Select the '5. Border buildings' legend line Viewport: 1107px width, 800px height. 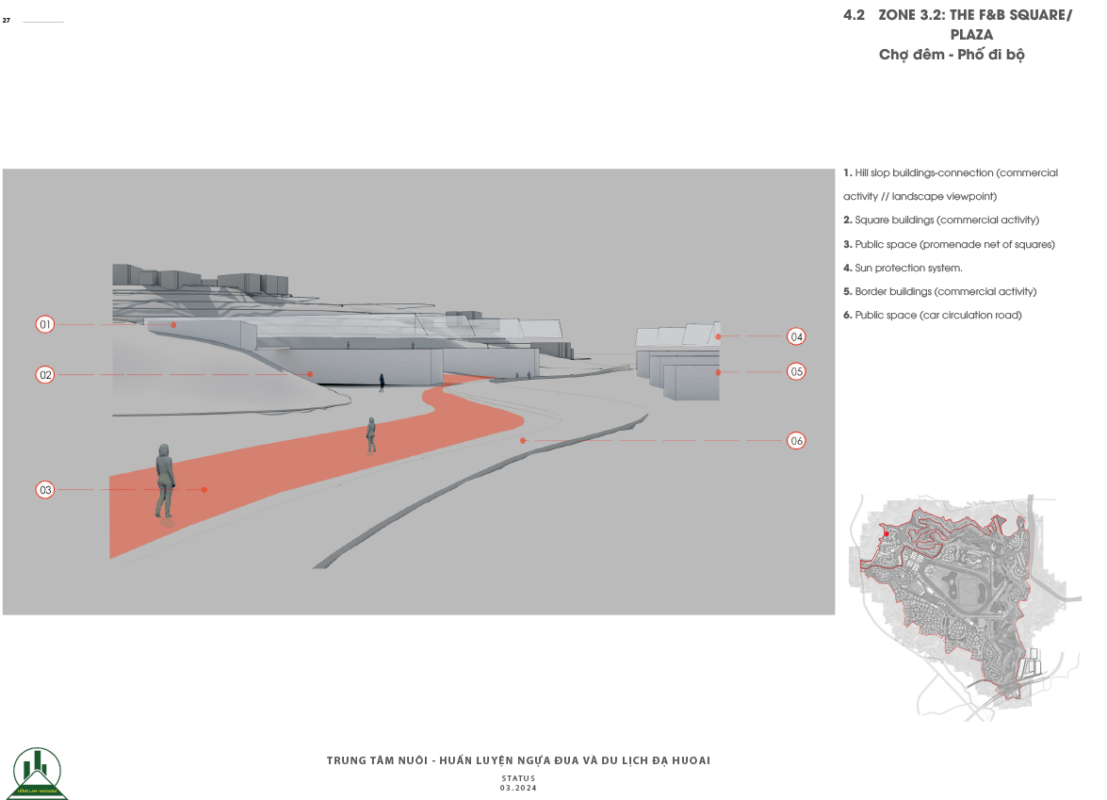point(939,292)
